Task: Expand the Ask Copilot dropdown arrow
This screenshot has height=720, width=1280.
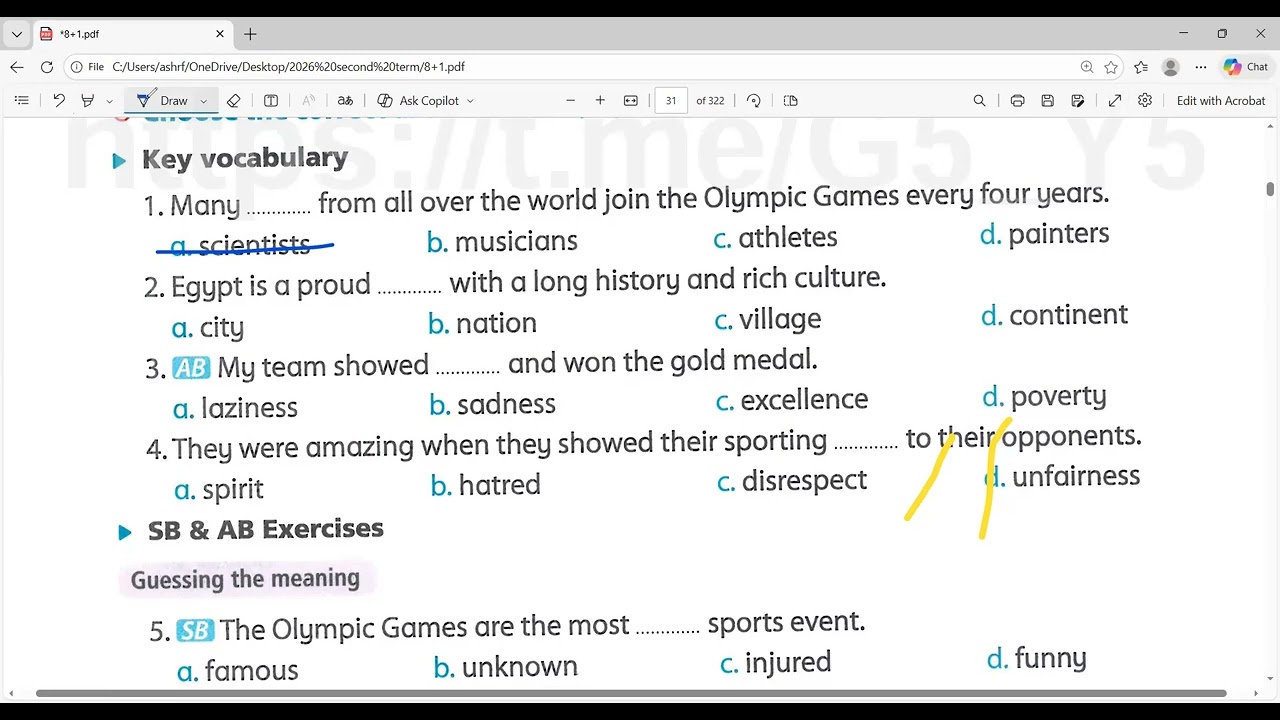Action: 470,101
